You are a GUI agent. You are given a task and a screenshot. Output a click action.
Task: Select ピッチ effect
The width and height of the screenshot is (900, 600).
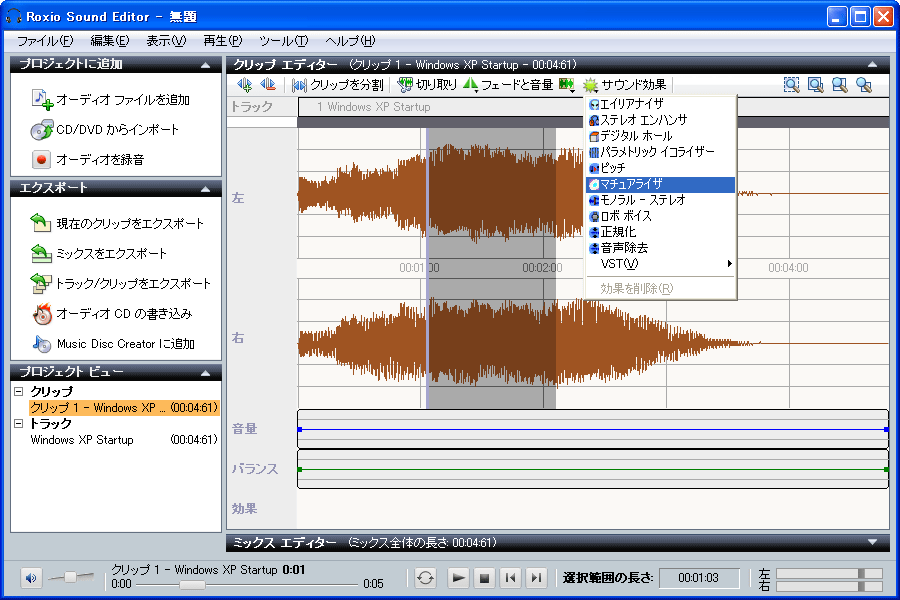click(x=660, y=168)
